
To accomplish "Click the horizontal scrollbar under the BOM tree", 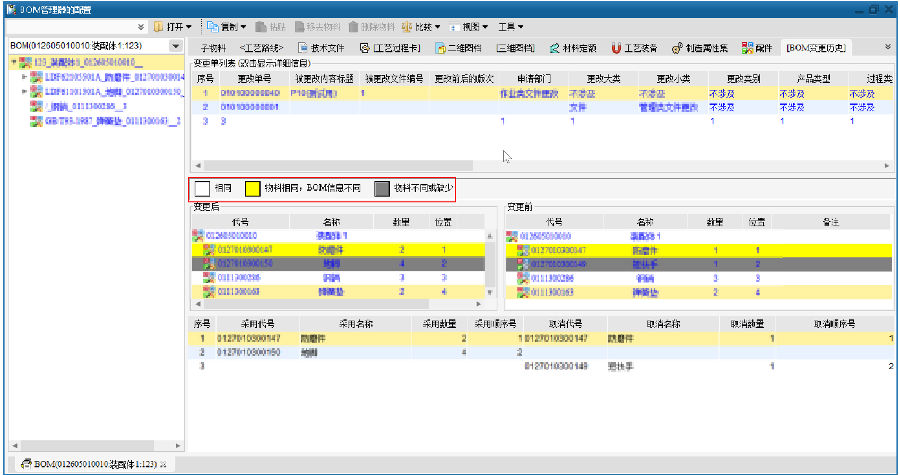I will pyautogui.click(x=95, y=445).
